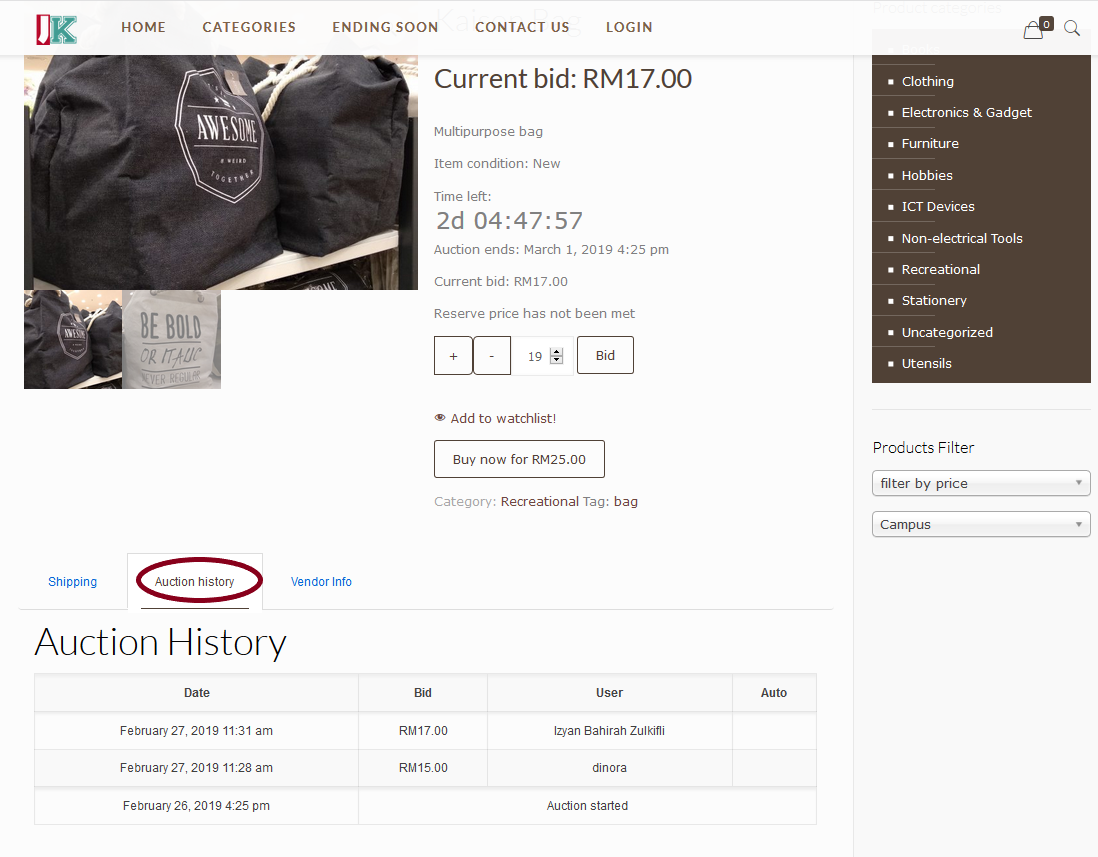1098x857 pixels.
Task: Click February 26, 2019 4:25 pm date cell
Action: tap(196, 806)
